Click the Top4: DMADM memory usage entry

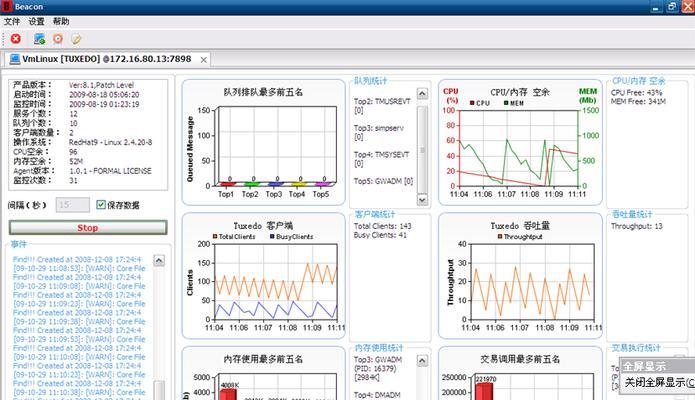point(377,394)
